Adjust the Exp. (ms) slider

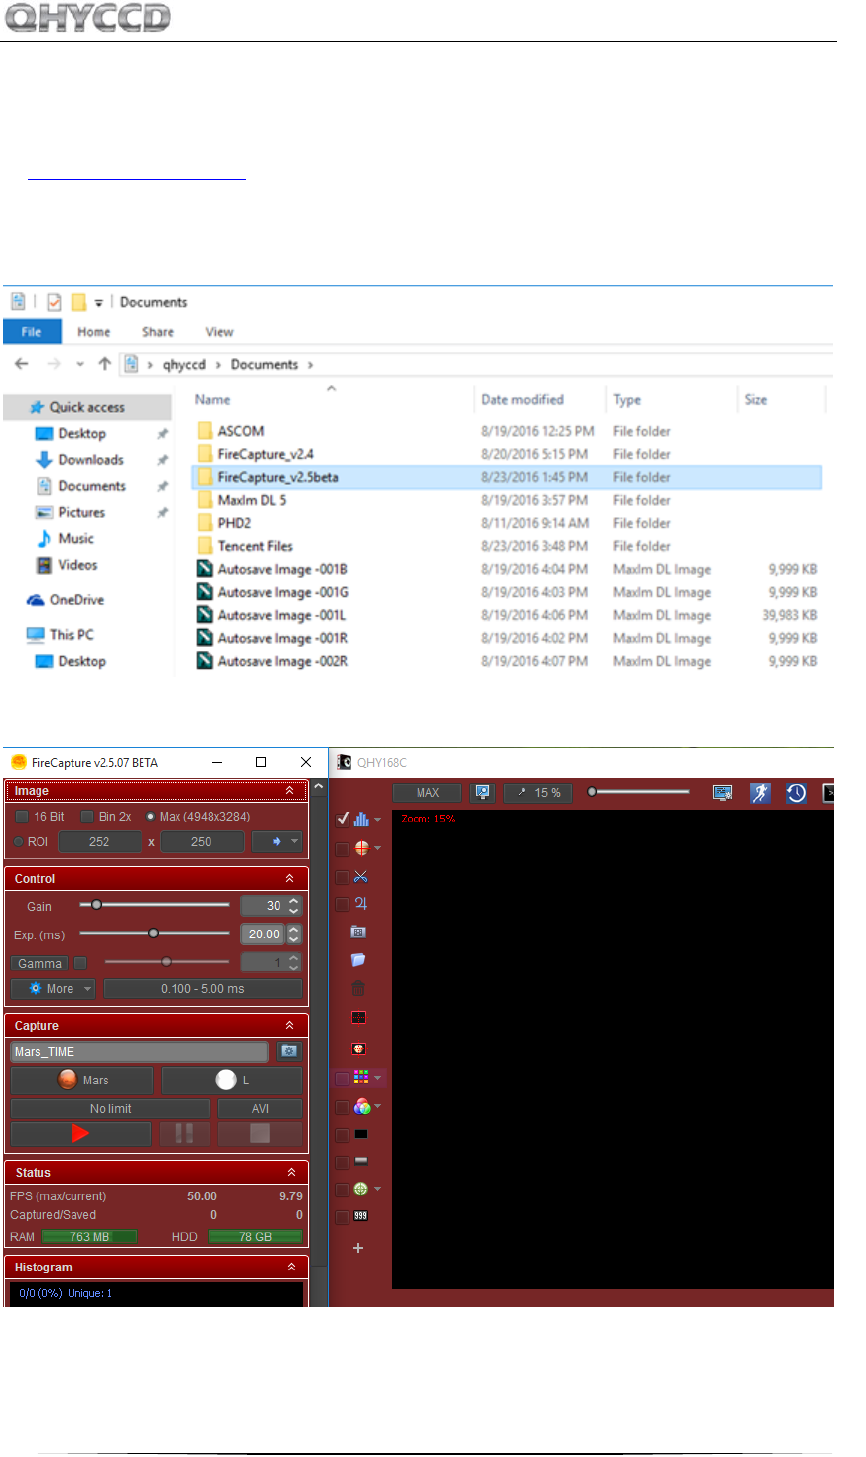click(154, 933)
